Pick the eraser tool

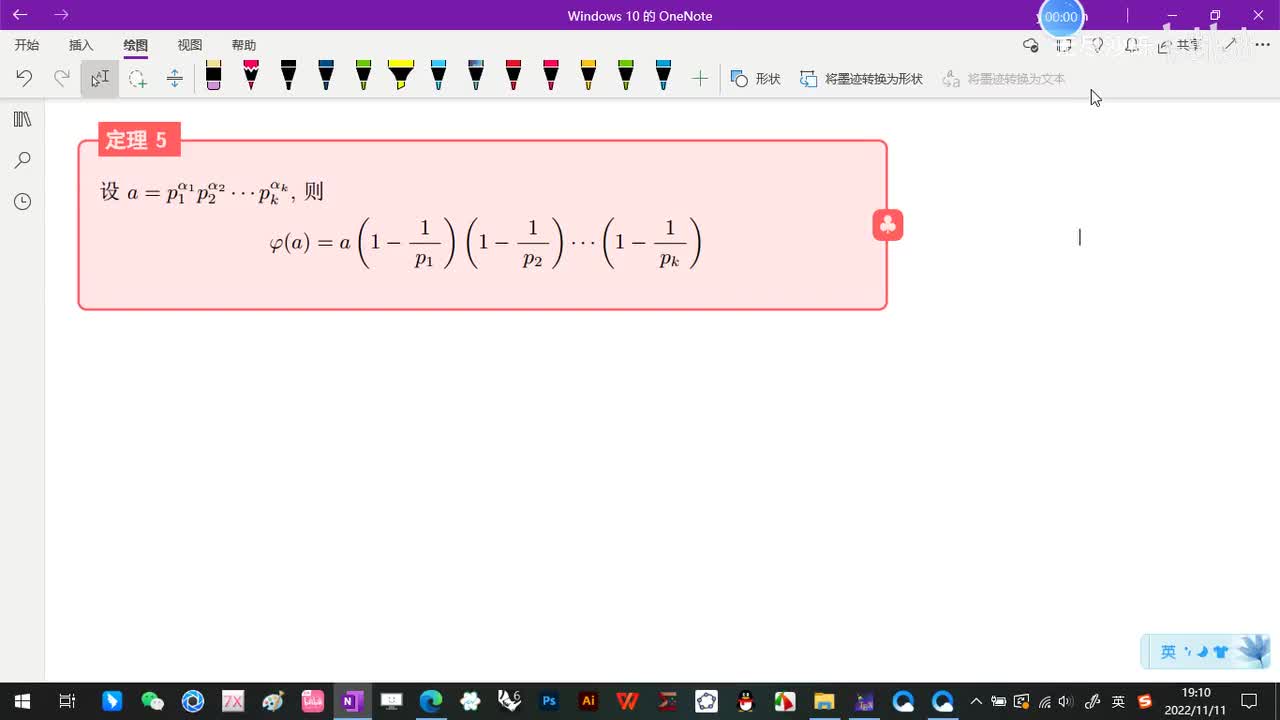pos(213,76)
